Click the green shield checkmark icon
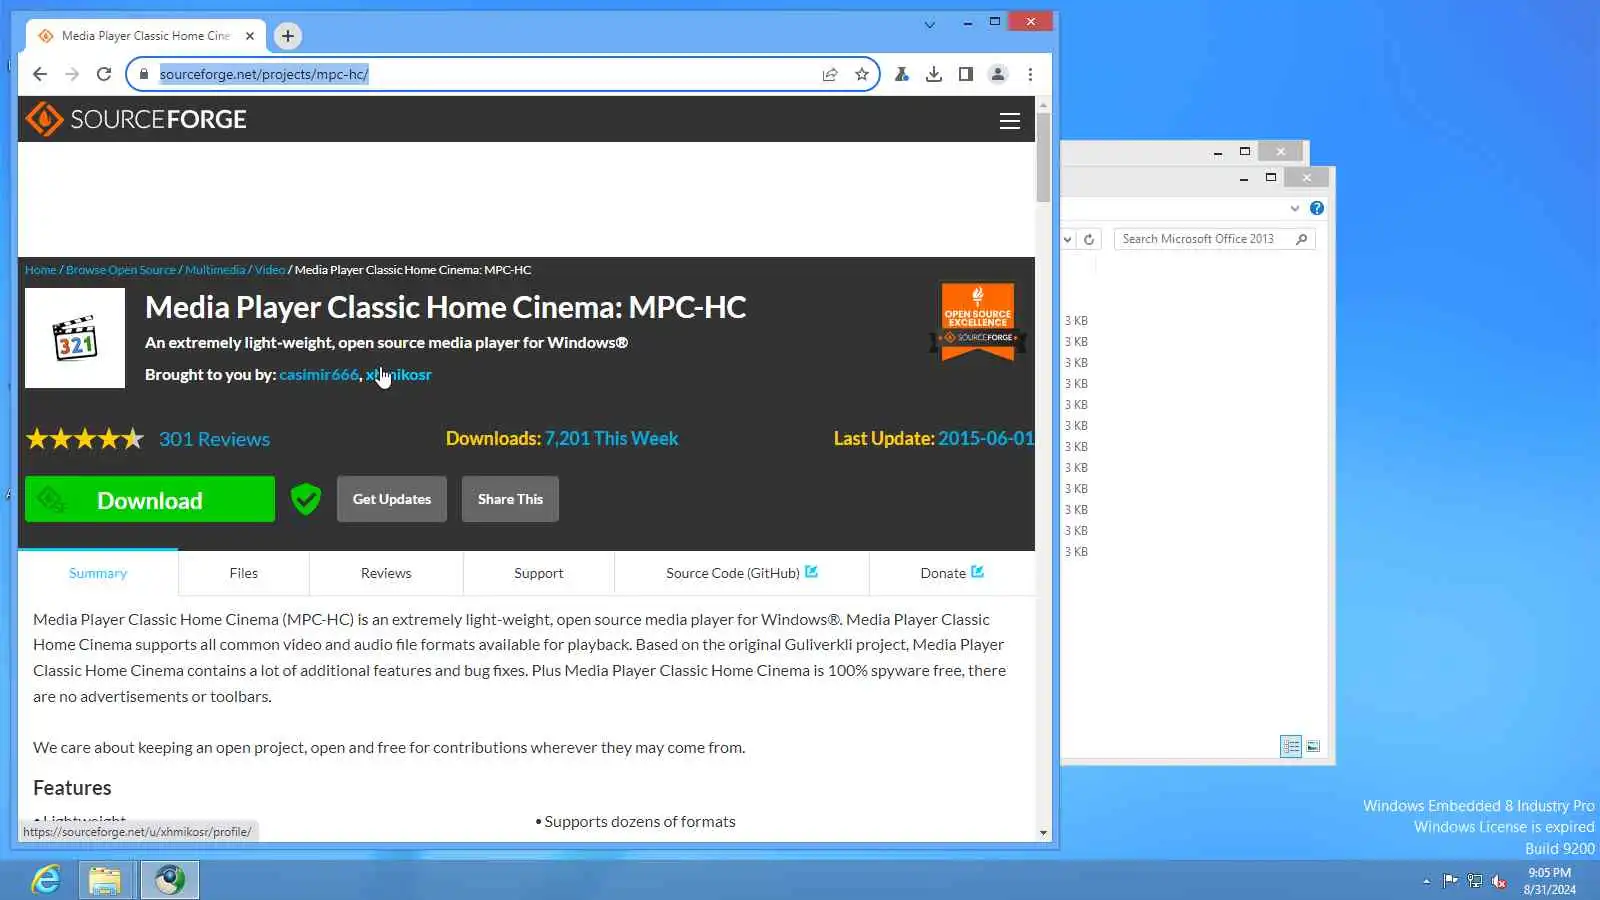 (306, 499)
